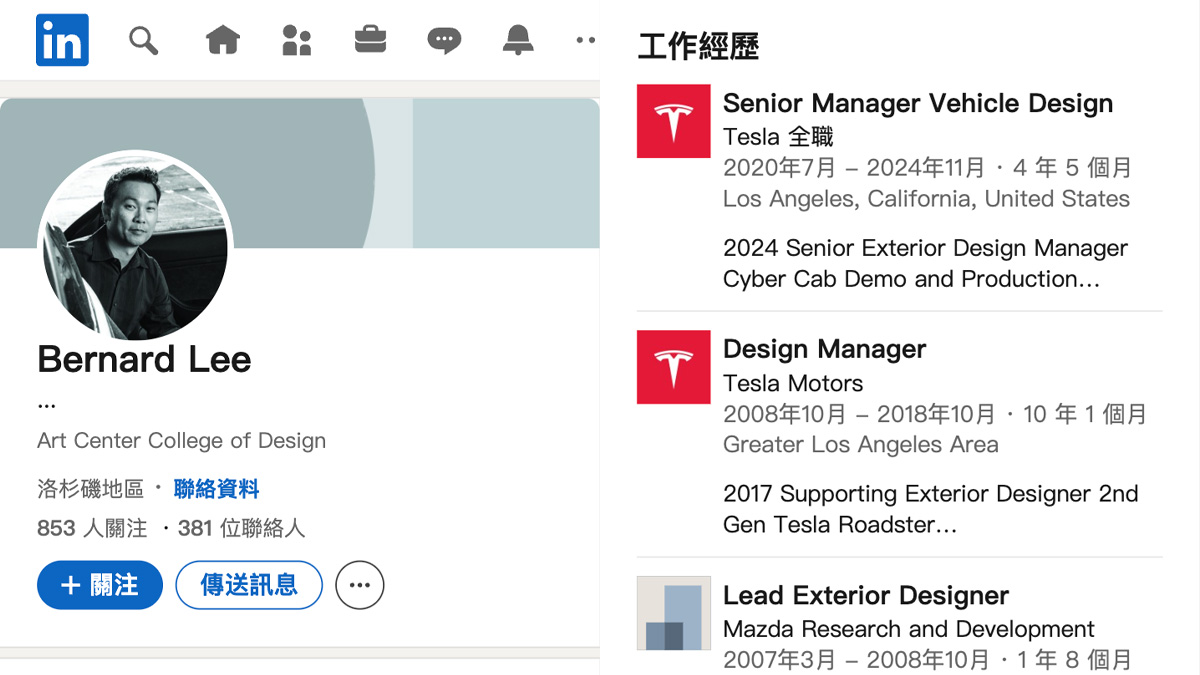Open the Lead Exterior Designer position title
1200x675 pixels.
point(866,595)
